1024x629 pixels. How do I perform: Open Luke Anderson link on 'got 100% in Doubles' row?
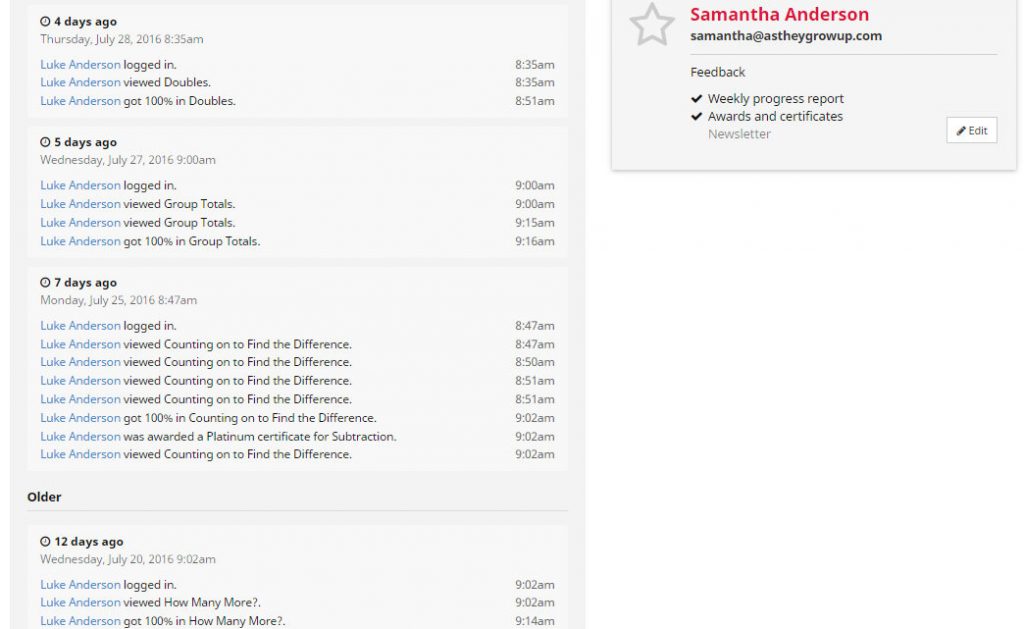(x=80, y=101)
